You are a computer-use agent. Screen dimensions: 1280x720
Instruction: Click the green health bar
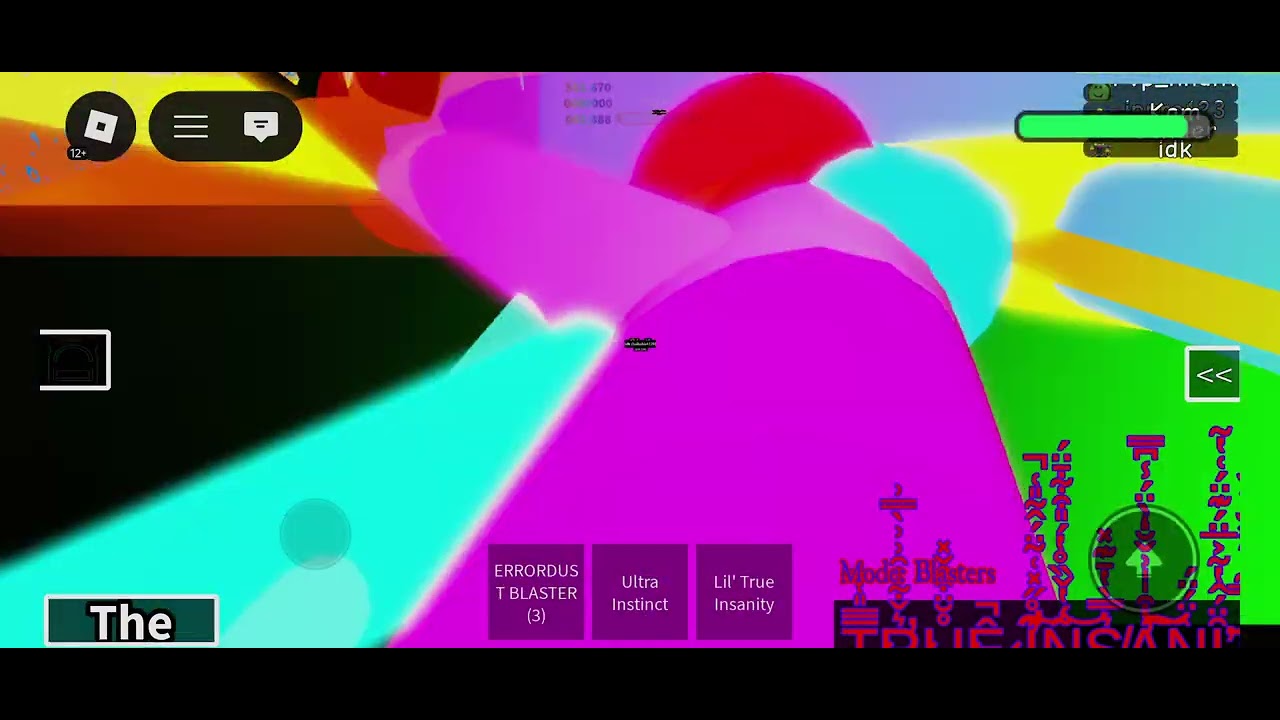pyautogui.click(x=1113, y=128)
